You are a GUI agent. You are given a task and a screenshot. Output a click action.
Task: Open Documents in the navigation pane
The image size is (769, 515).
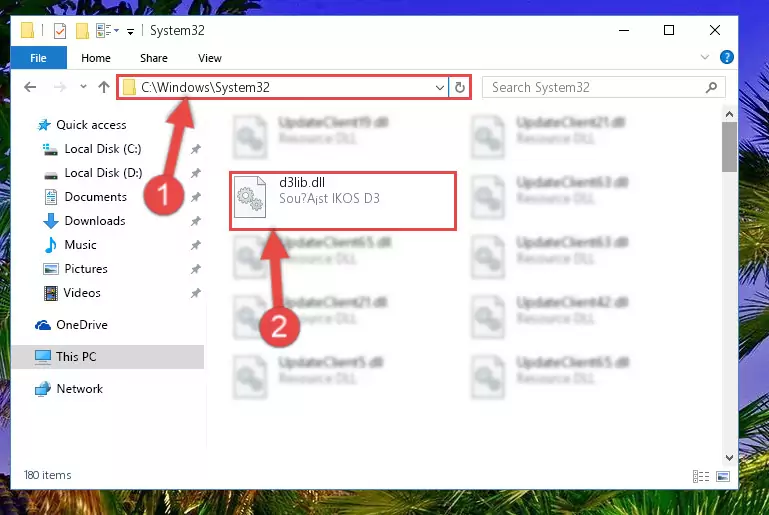click(95, 197)
